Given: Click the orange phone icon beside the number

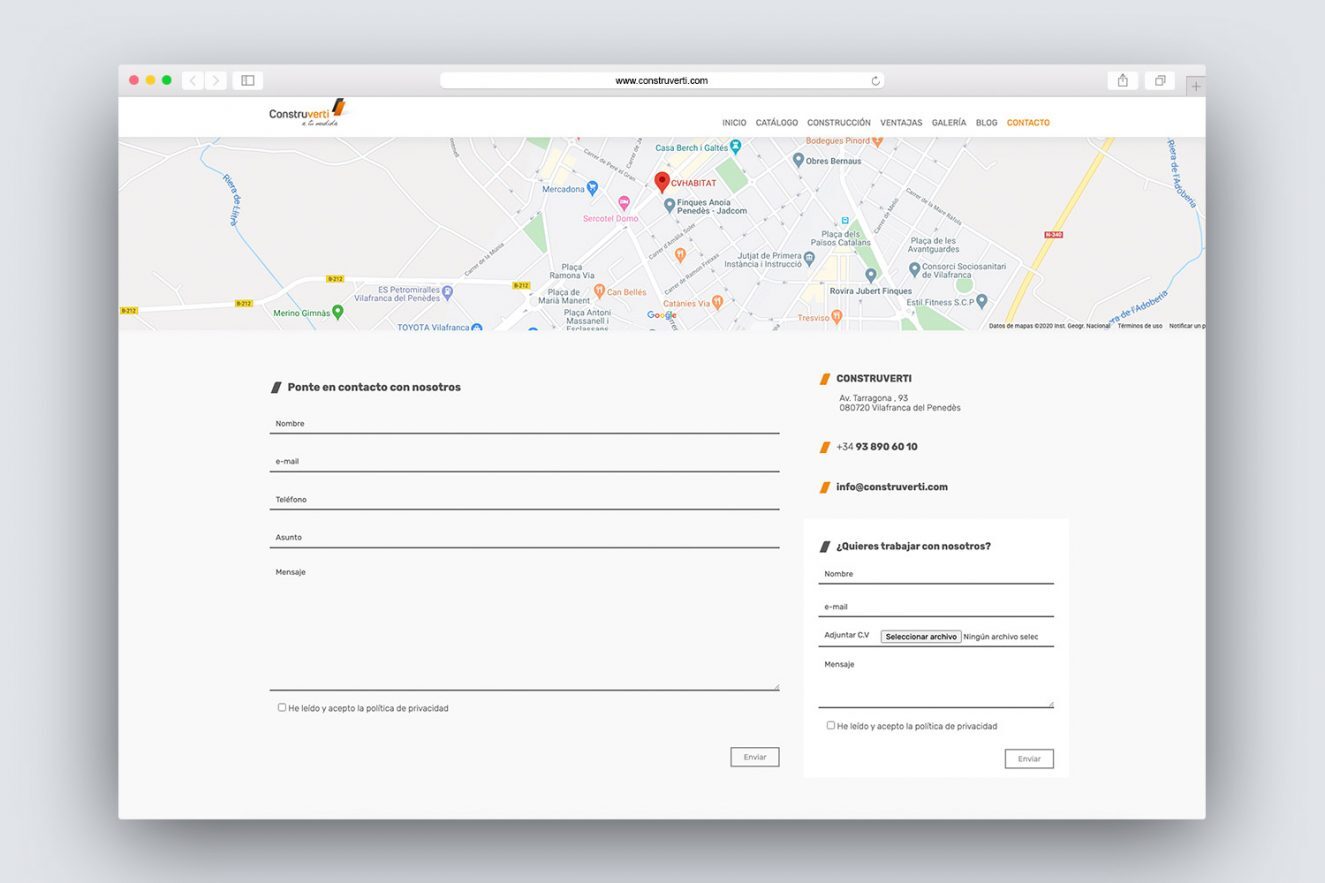Looking at the screenshot, I should pos(824,446).
